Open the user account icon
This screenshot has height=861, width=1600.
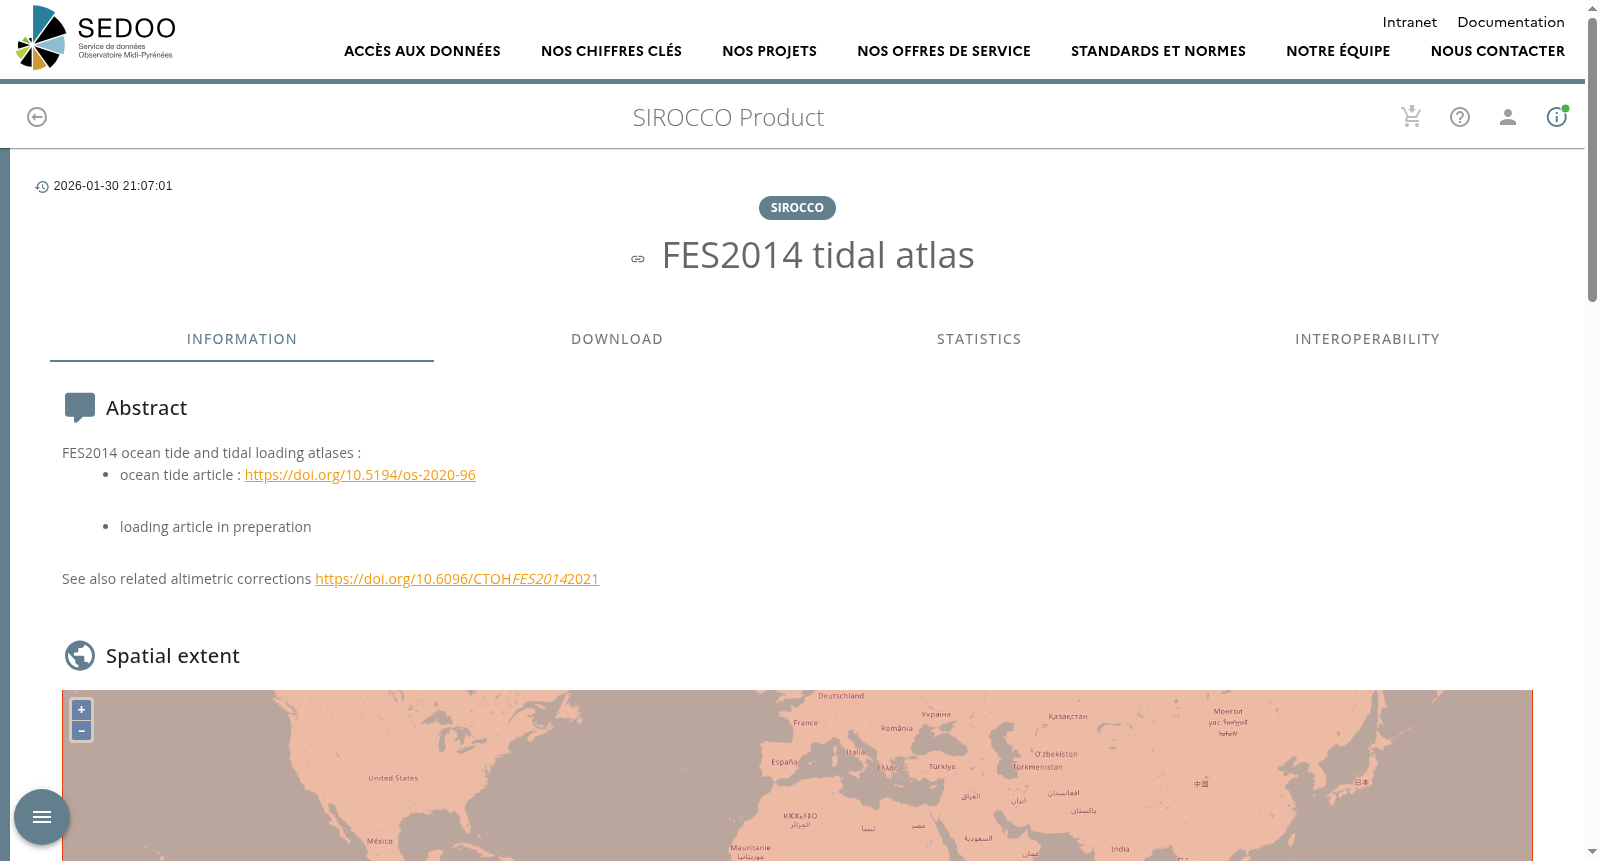tap(1508, 117)
